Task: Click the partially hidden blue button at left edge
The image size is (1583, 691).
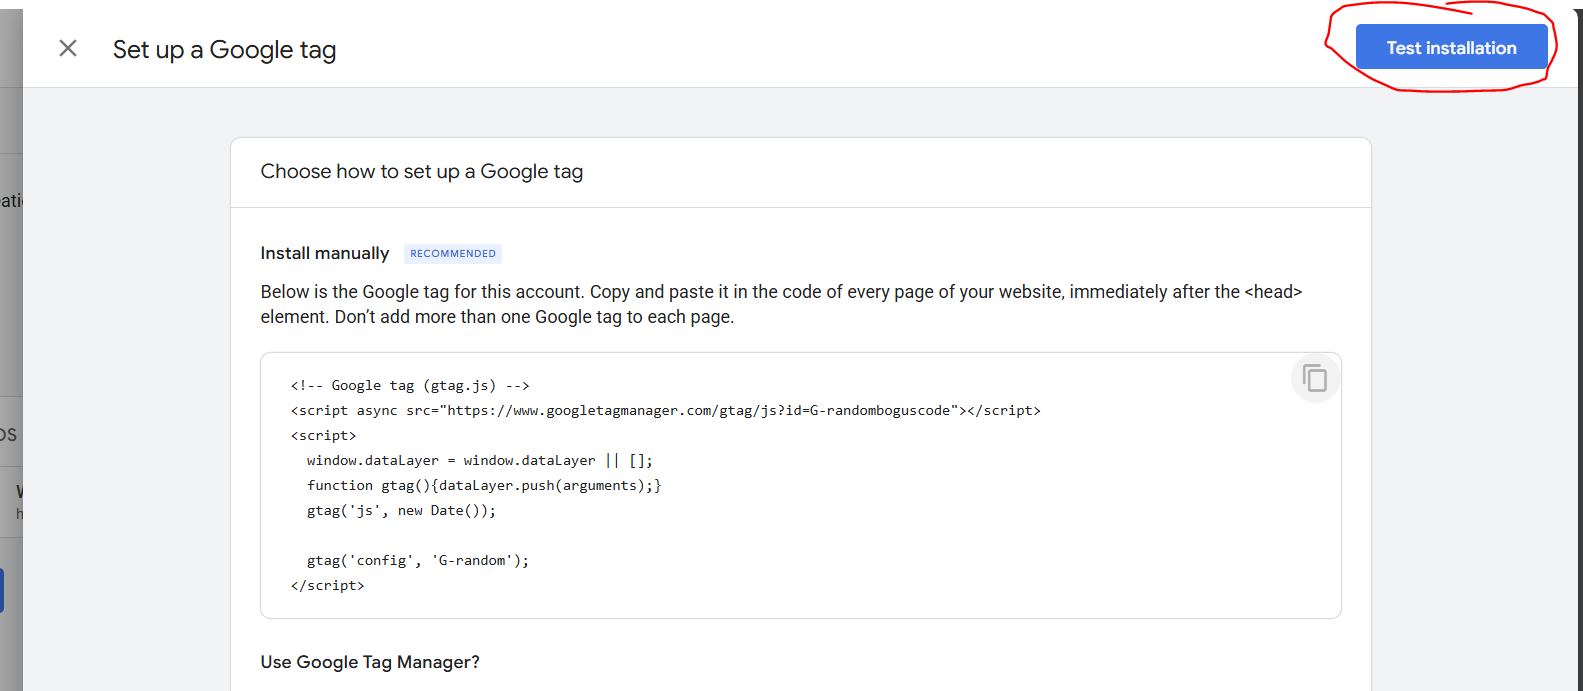Action: [2, 590]
